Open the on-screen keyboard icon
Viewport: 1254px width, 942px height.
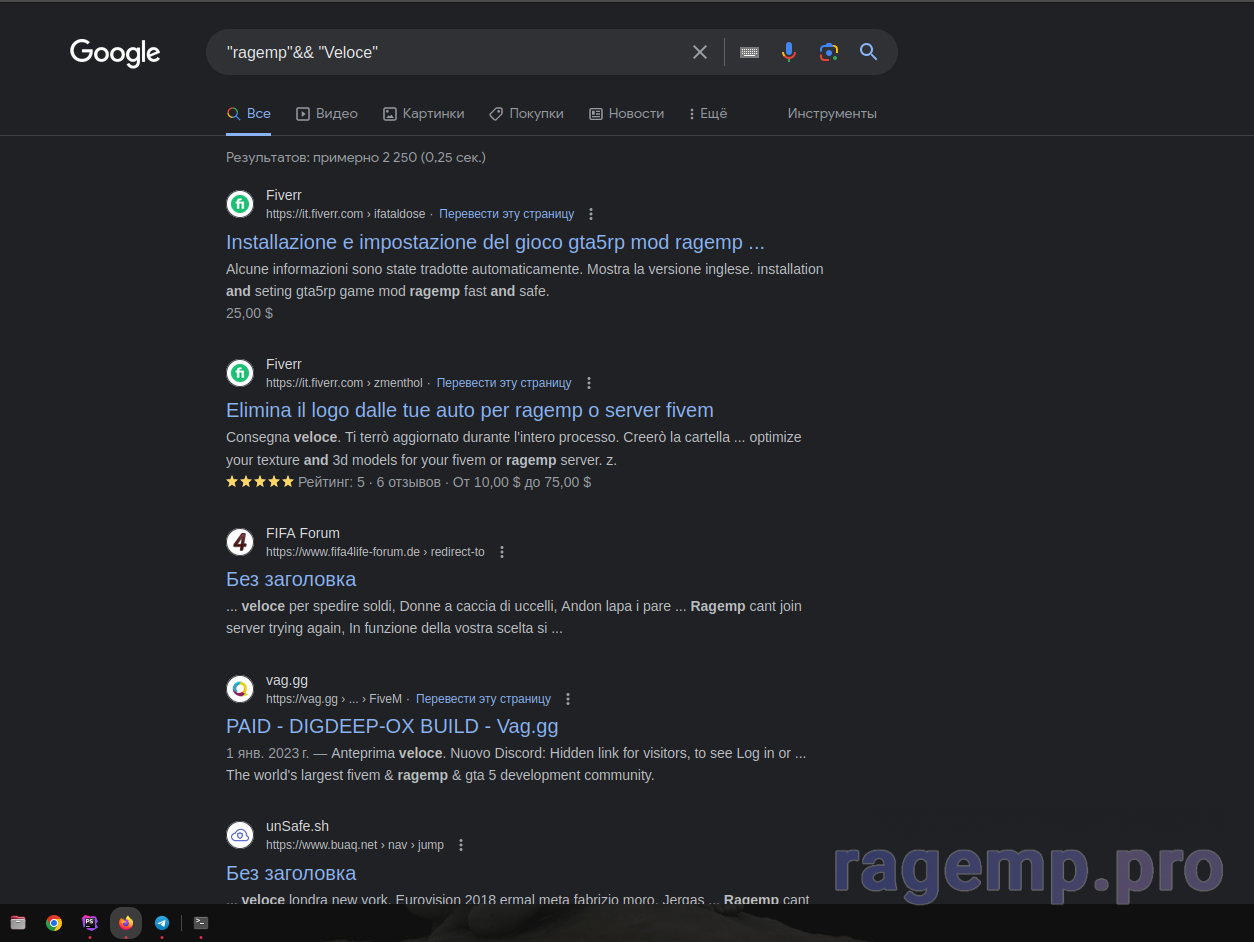(x=749, y=52)
